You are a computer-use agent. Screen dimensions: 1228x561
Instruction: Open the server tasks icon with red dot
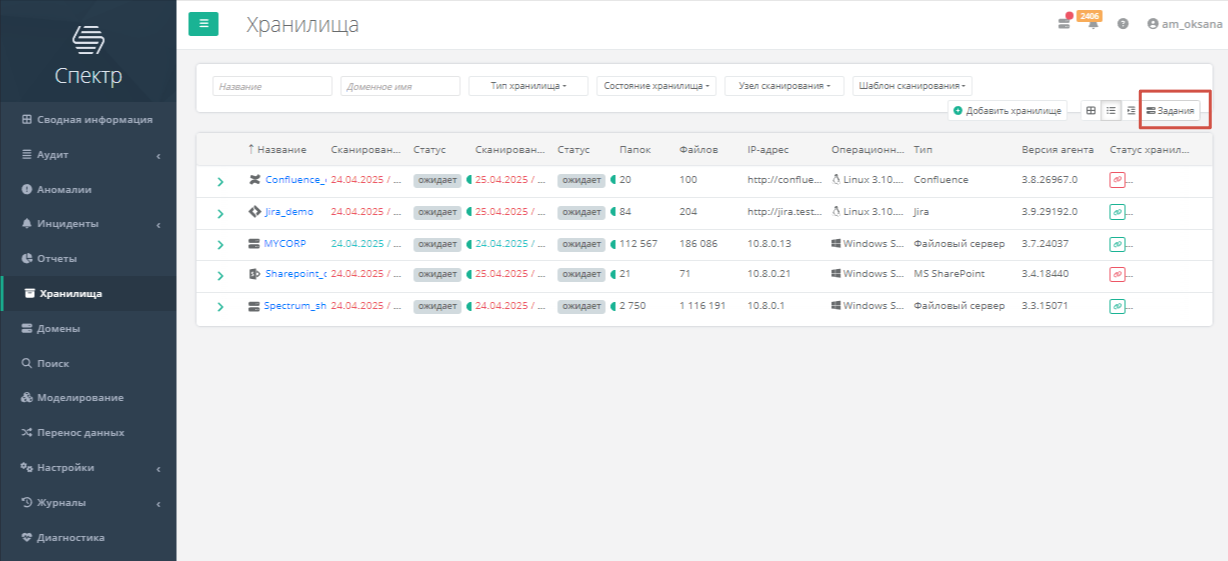[1064, 23]
